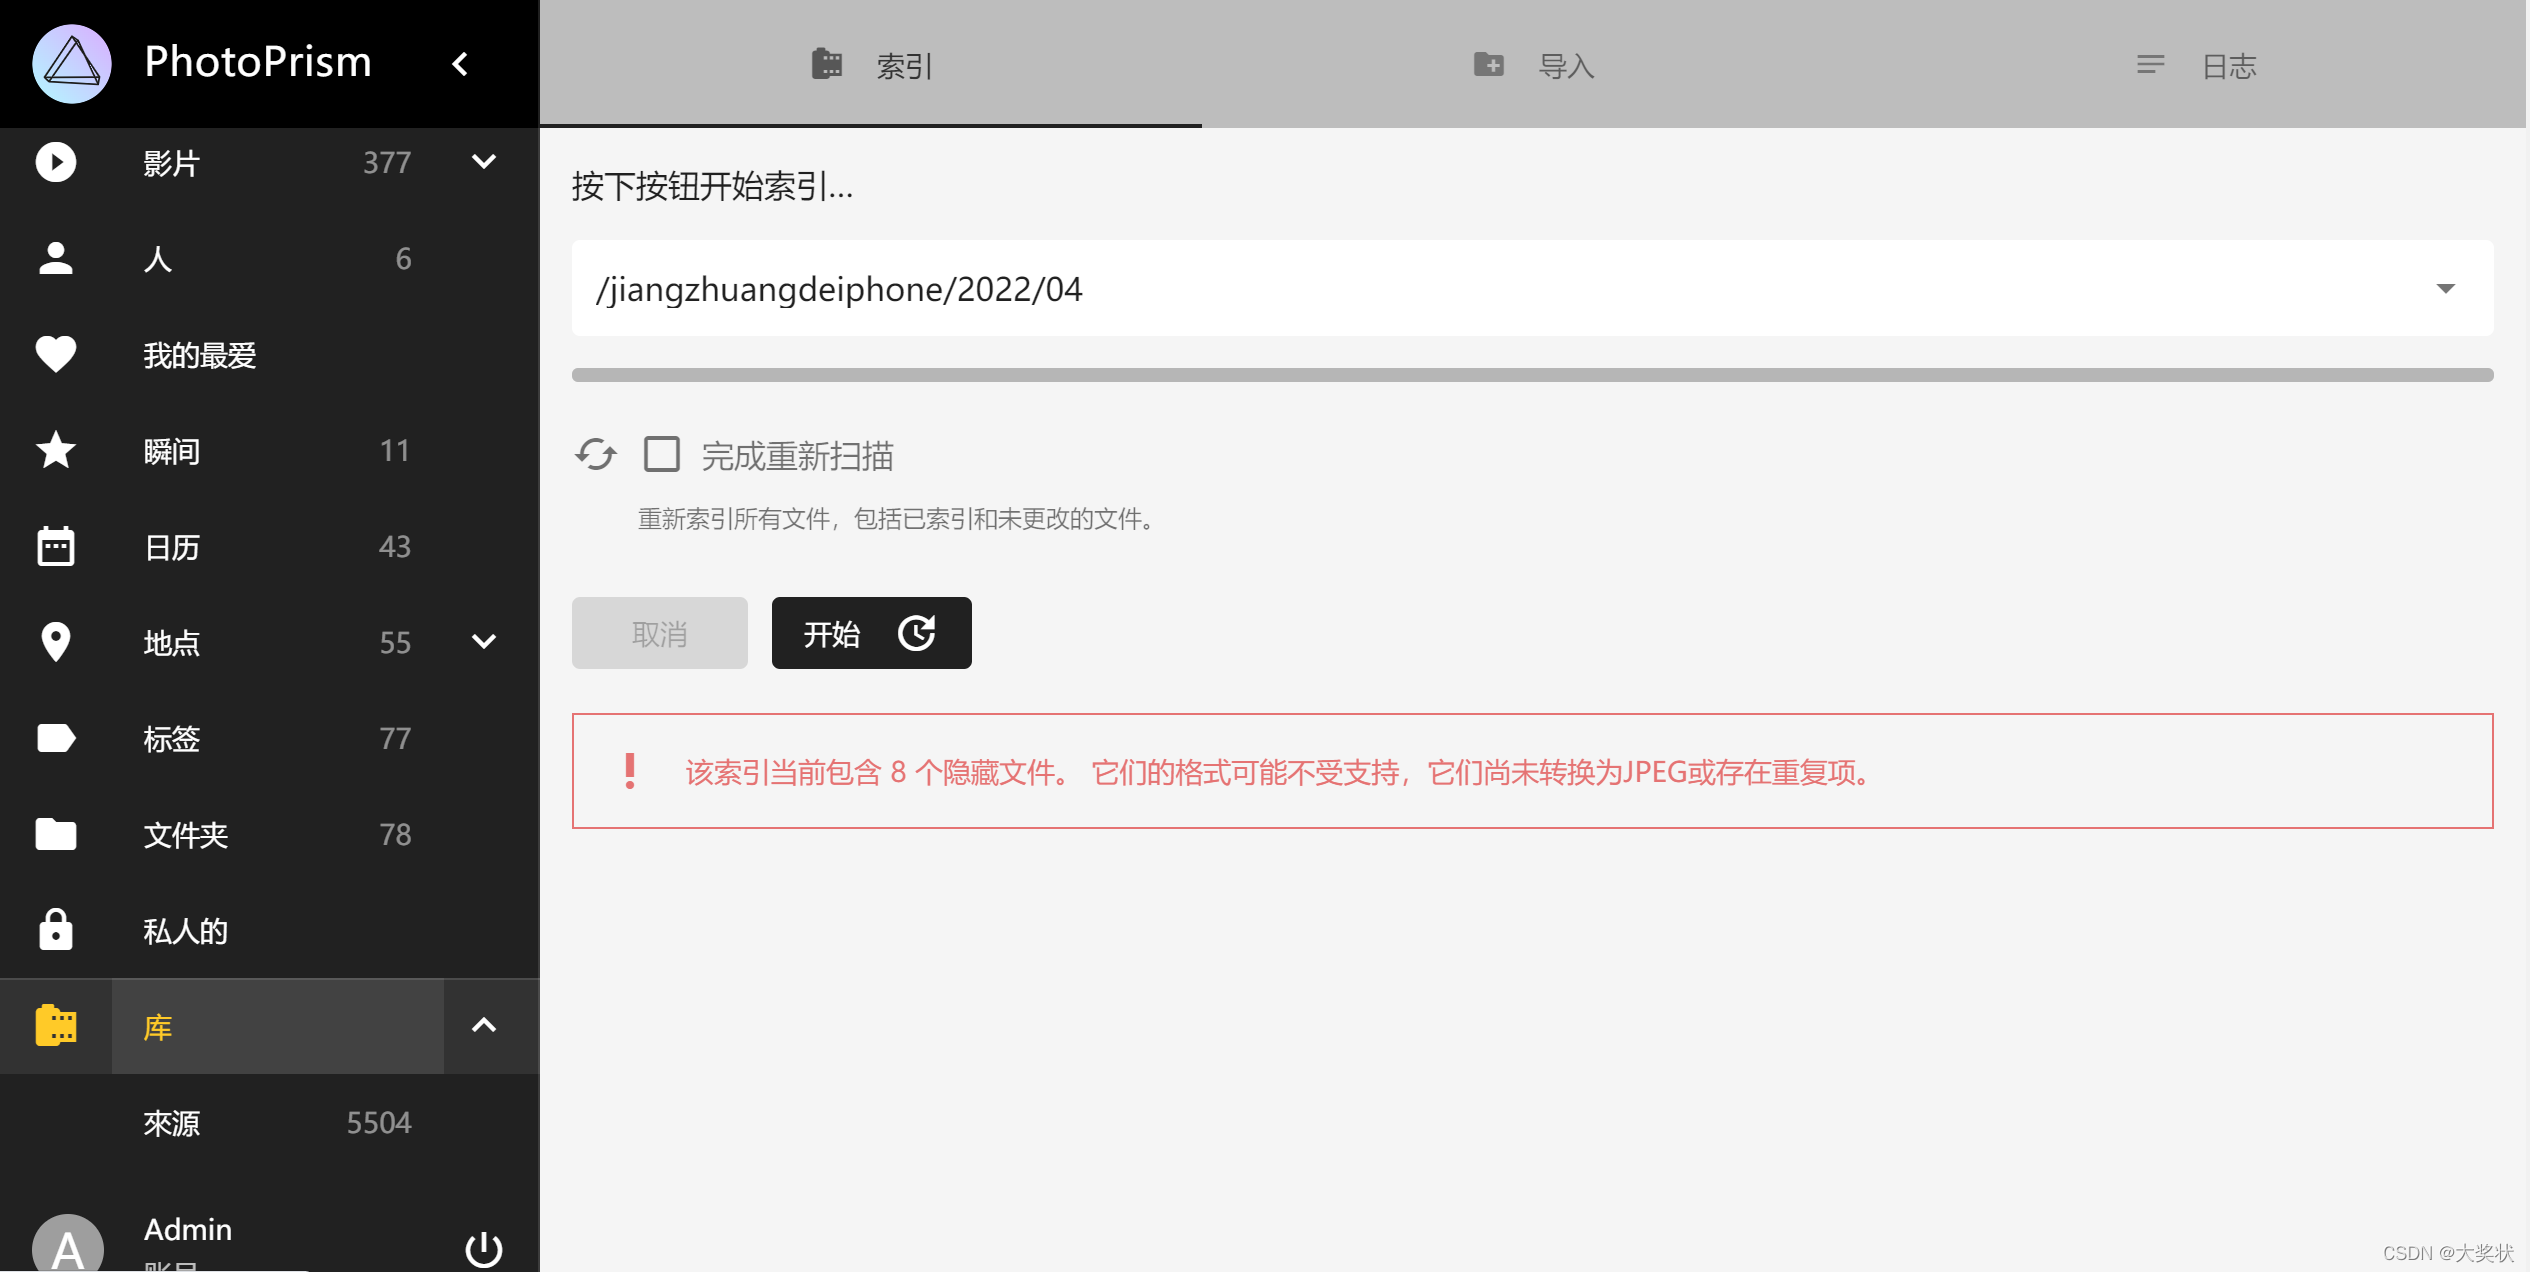Screen dimensions: 2530x1272
Task: Open the 人 person icon
Action: coord(56,258)
